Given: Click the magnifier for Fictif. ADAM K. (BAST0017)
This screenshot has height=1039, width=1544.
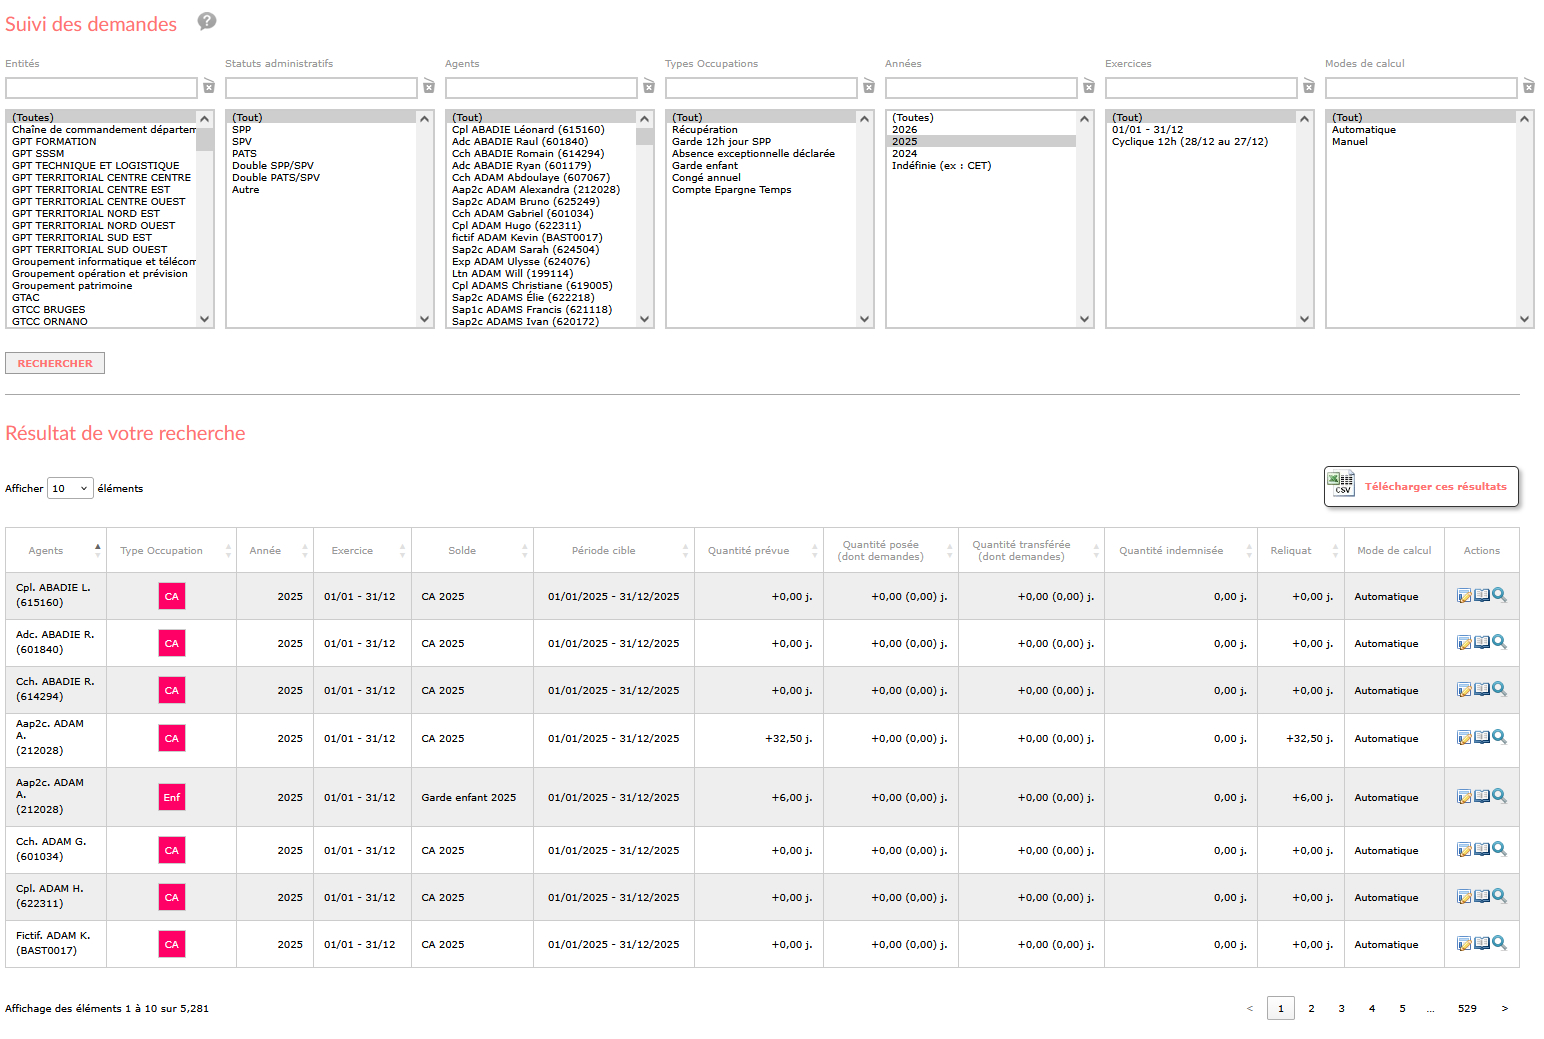Looking at the screenshot, I should [1499, 944].
